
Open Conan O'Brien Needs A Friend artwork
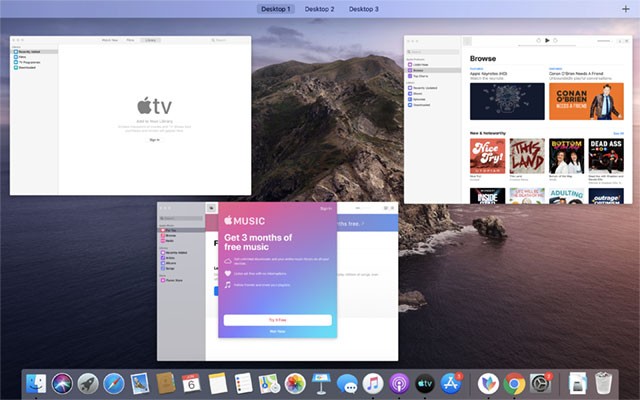pyautogui.click(x=586, y=101)
